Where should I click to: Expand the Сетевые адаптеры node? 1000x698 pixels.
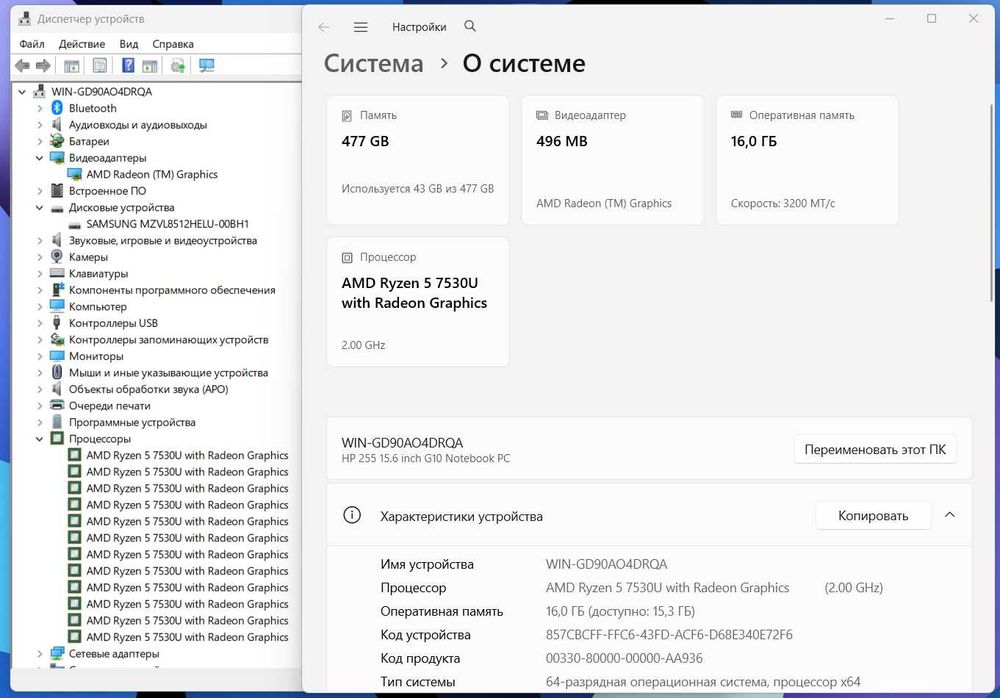(40, 654)
